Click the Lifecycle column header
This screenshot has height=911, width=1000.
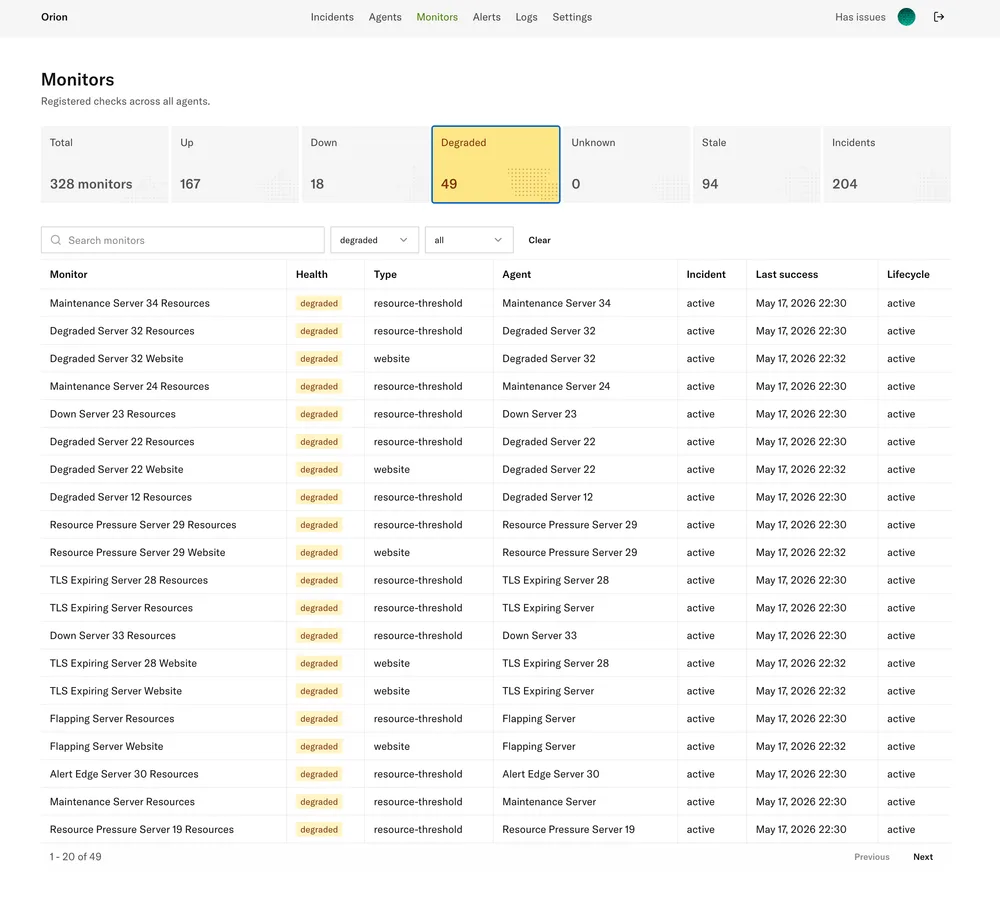pos(908,274)
